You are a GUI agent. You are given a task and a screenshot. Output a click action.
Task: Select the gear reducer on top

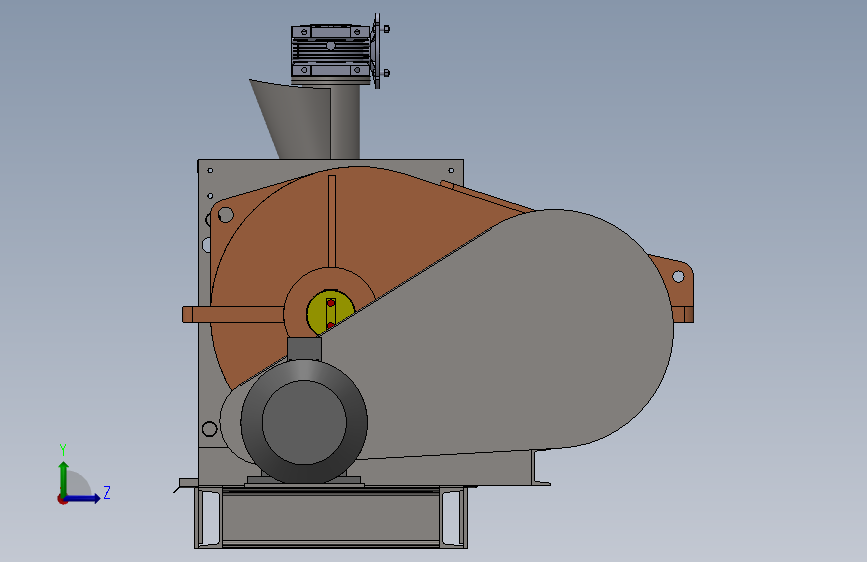point(331,51)
